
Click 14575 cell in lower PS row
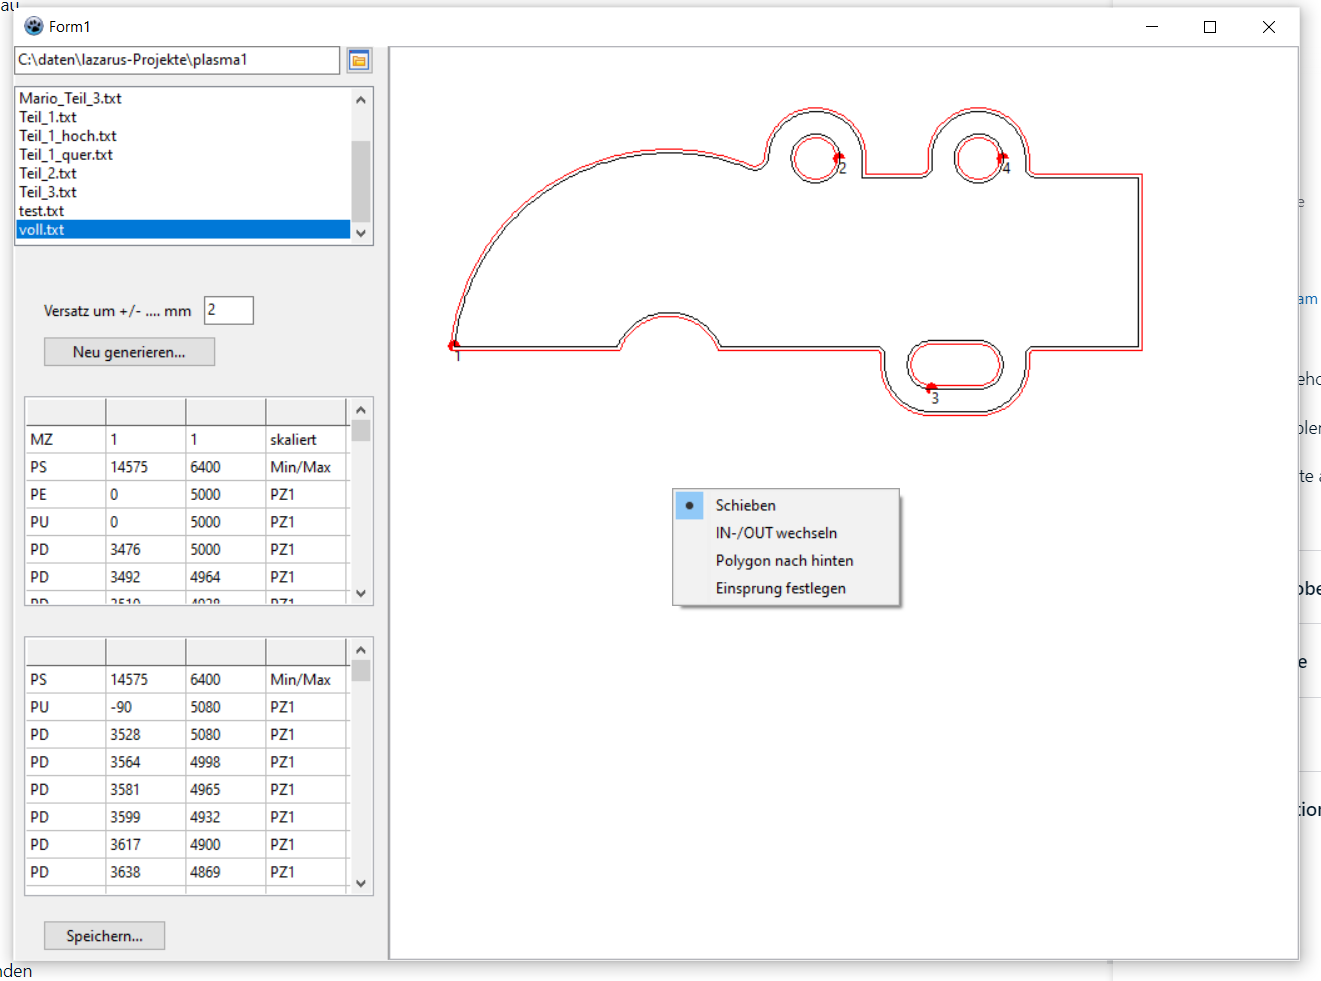click(146, 679)
